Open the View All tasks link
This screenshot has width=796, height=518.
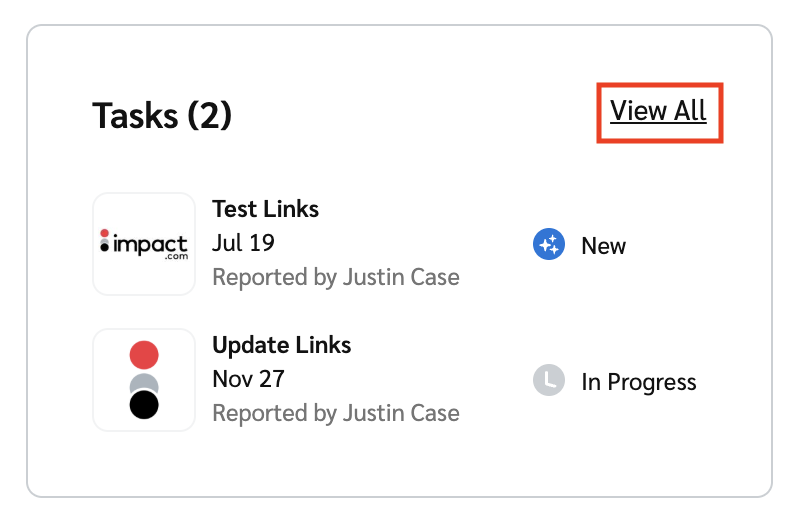(658, 111)
